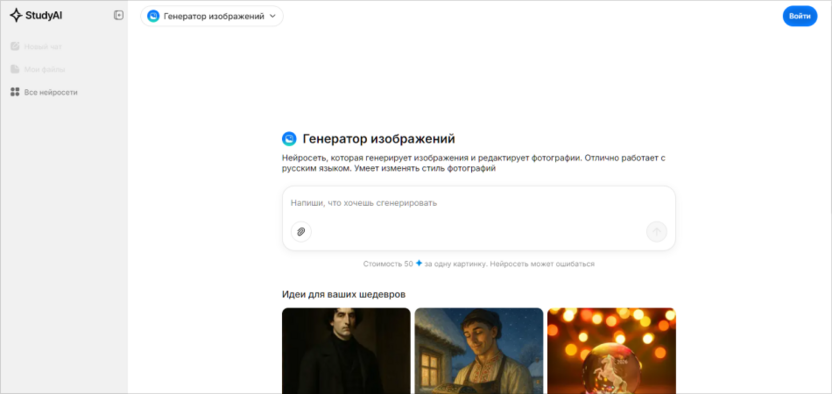Click the blue star cost icon
This screenshot has width=832, height=394.
[419, 263]
